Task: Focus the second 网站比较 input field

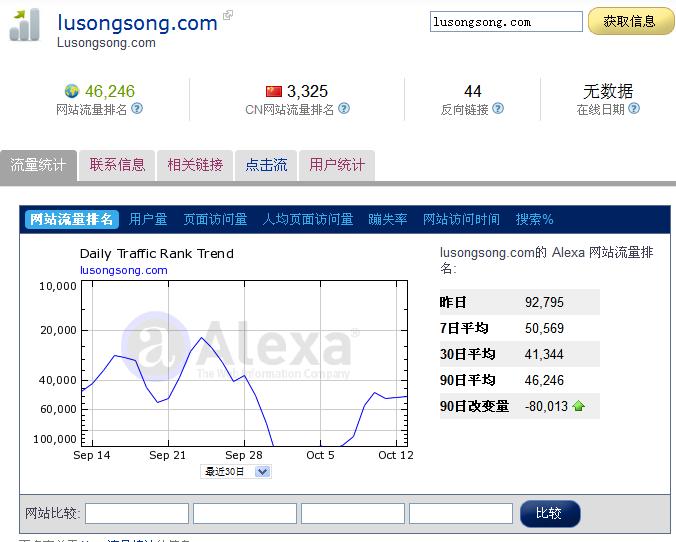Action: (x=245, y=514)
